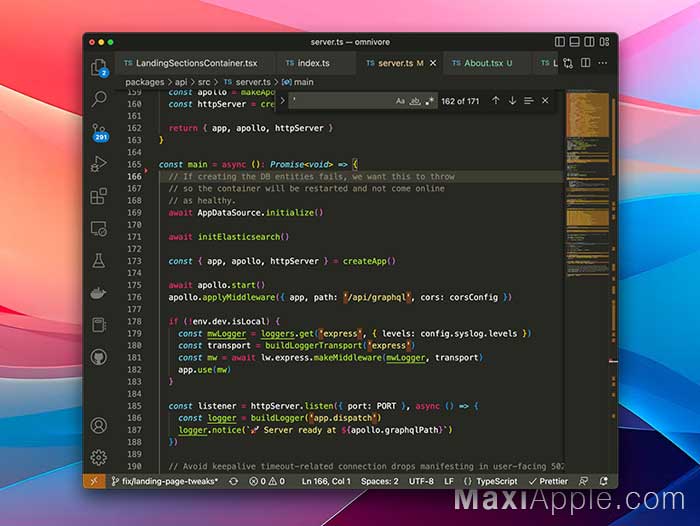Synchronize changes from the status bar
This screenshot has height=526, width=700.
point(233,481)
